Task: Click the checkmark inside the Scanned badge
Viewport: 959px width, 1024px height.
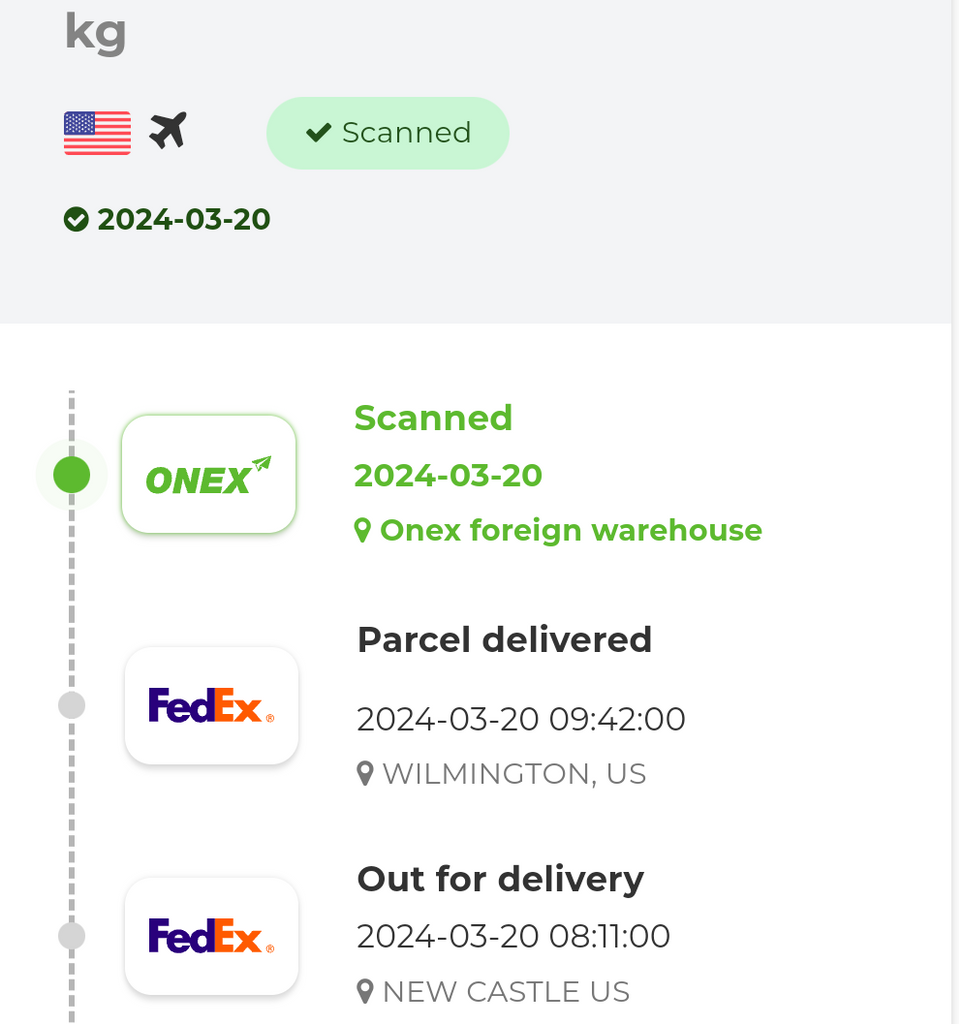Action: pos(319,133)
